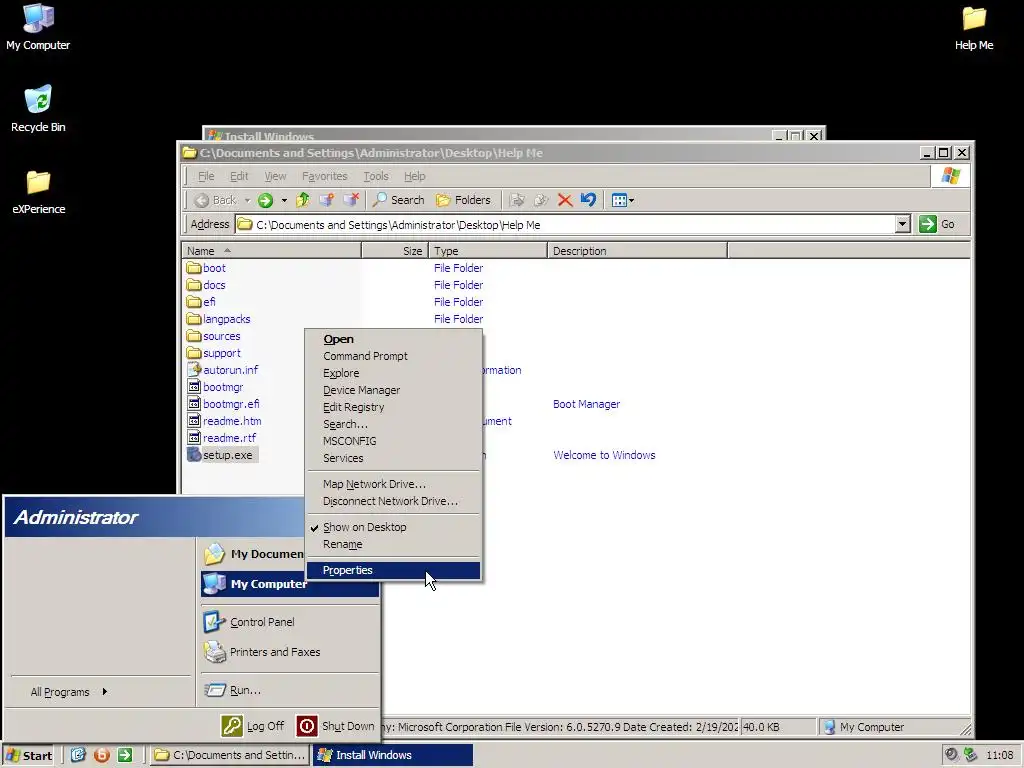Viewport: 1024px width, 768px height.
Task: Click the Up one level folder icon
Action: [x=303, y=200]
